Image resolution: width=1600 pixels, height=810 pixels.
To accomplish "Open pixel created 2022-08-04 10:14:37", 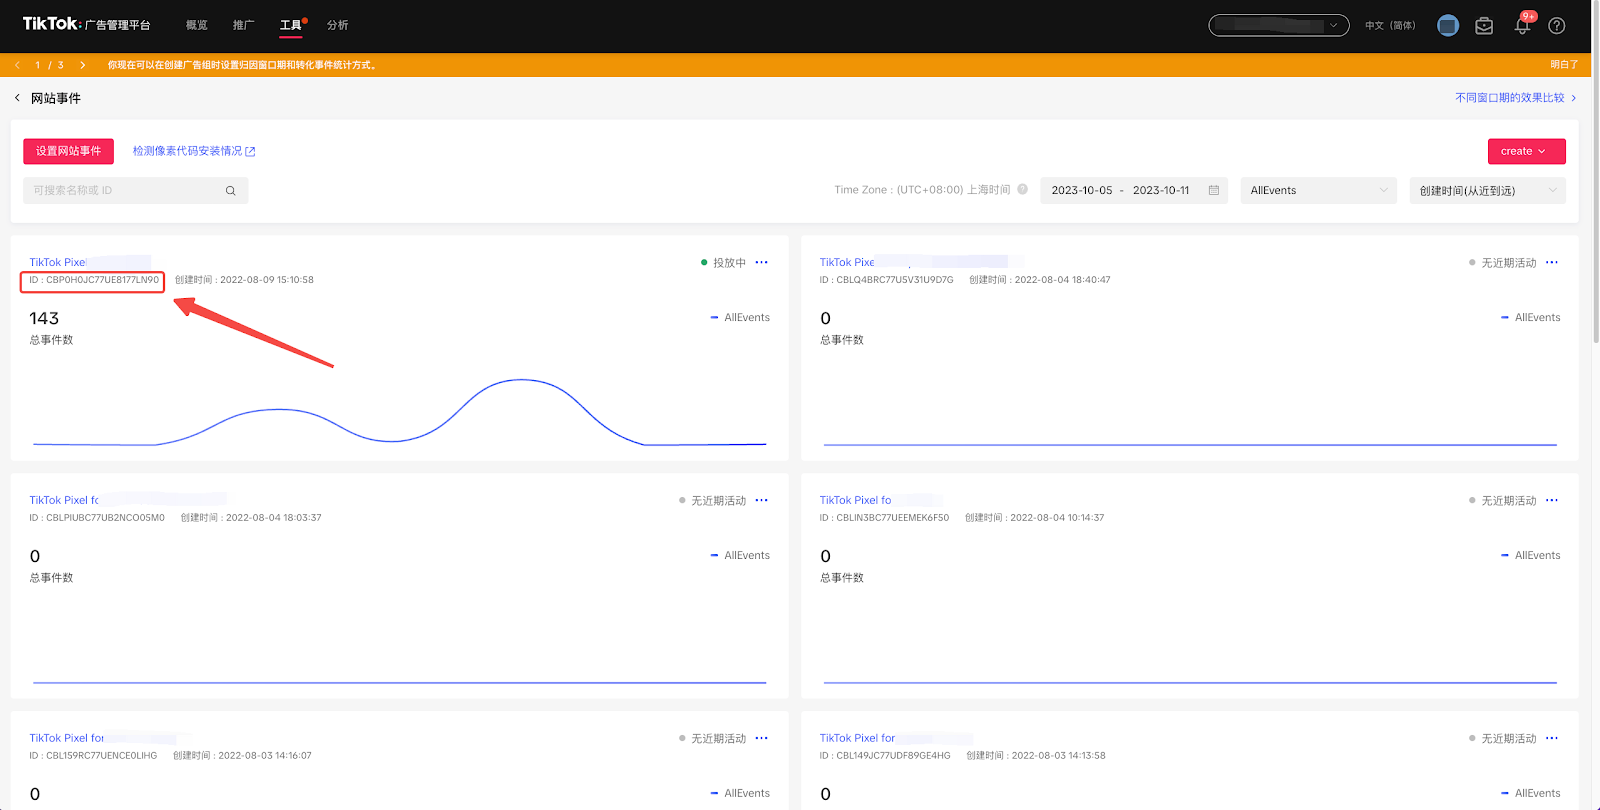I will coord(855,500).
